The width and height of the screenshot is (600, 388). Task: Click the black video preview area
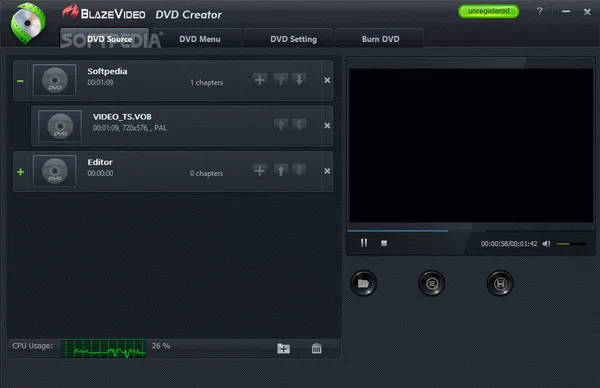471,145
